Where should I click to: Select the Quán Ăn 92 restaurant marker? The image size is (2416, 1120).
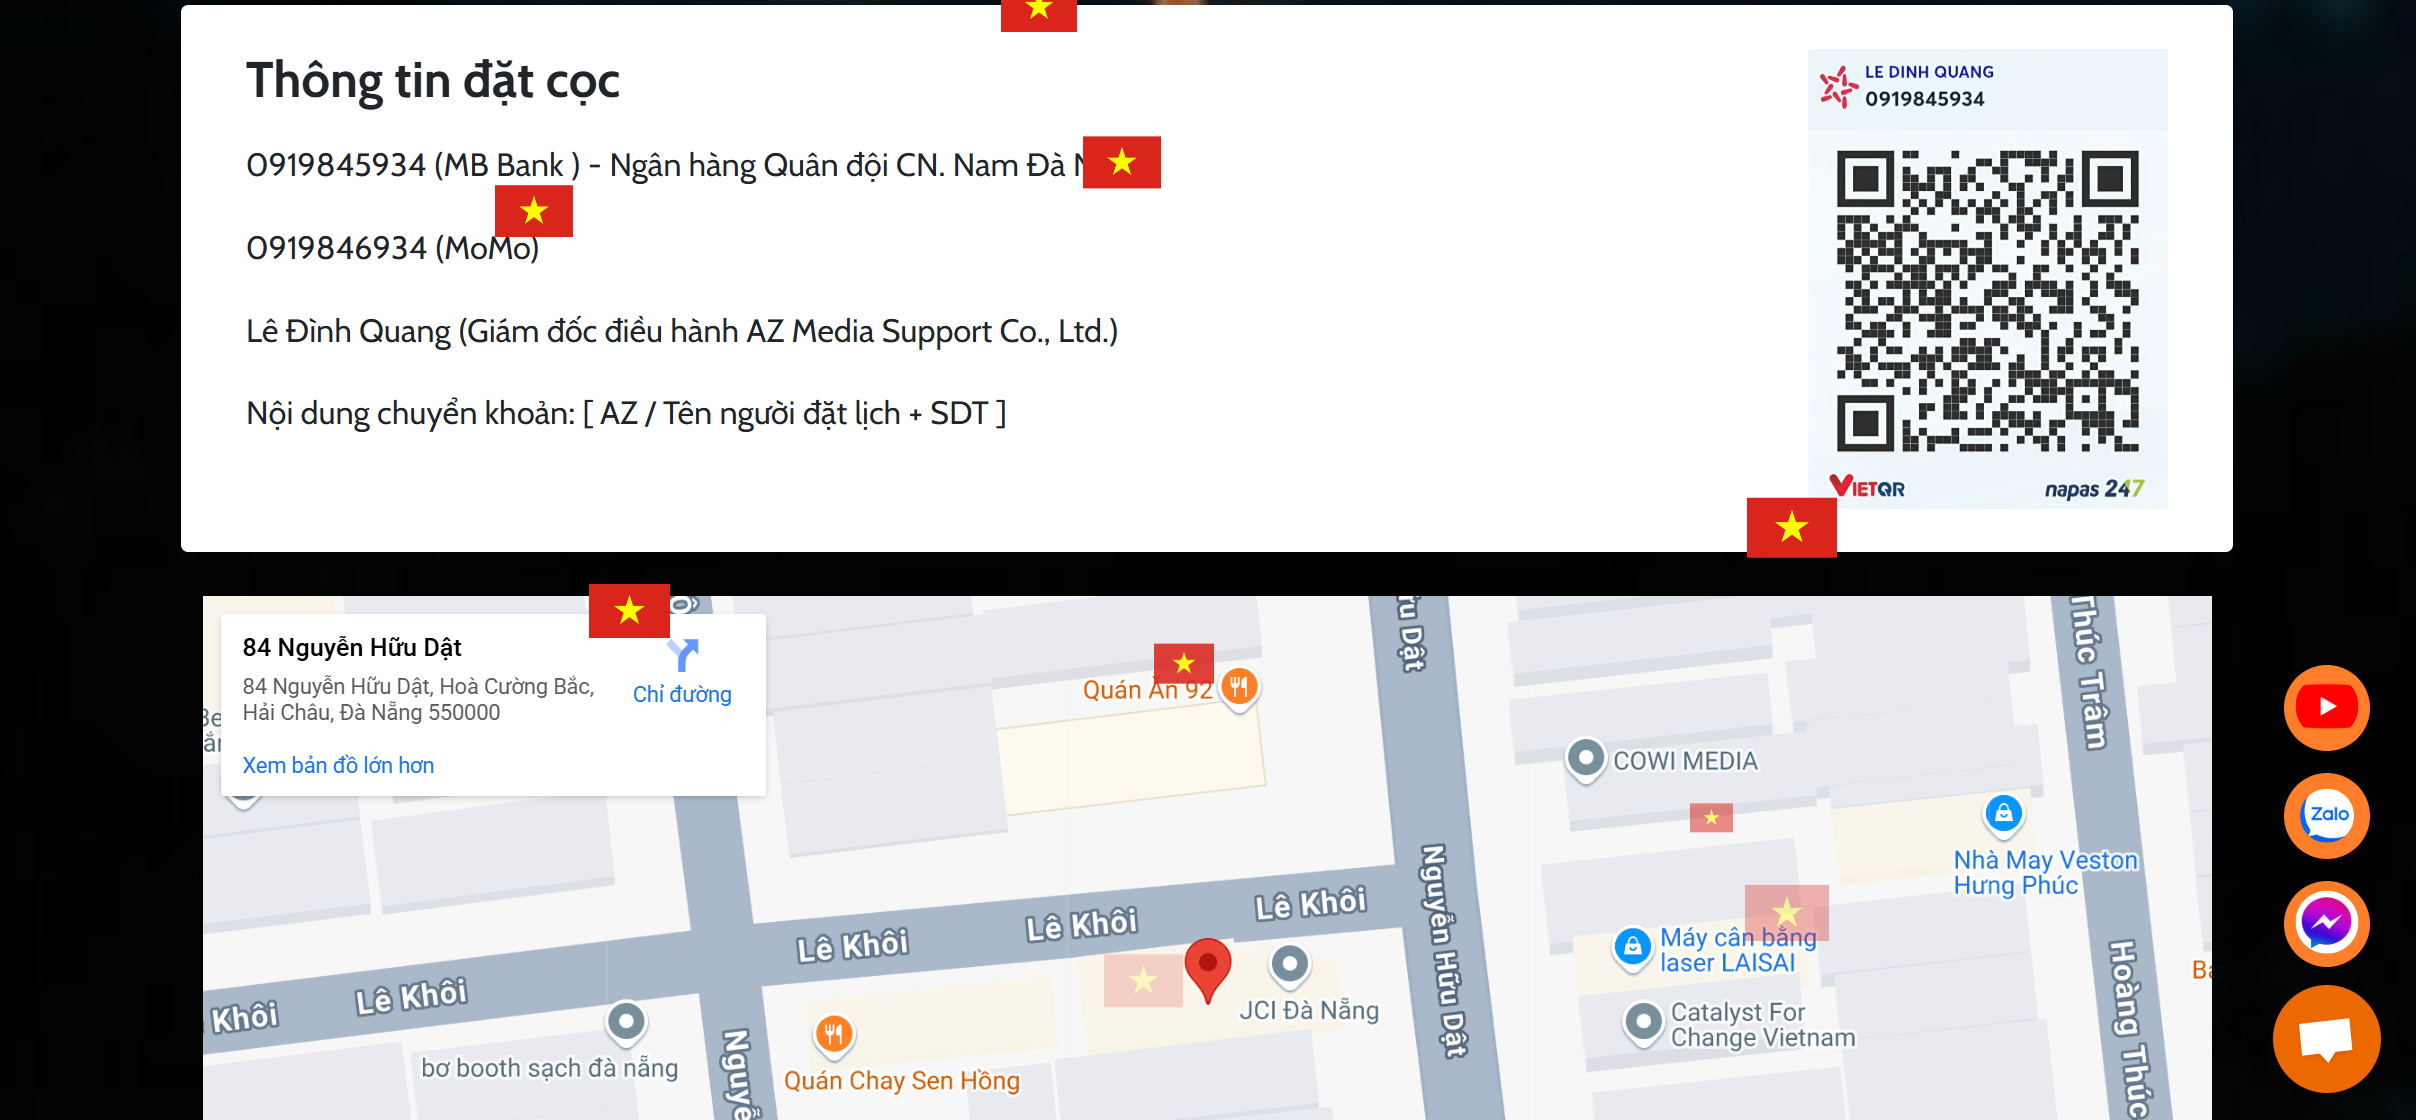click(1239, 687)
